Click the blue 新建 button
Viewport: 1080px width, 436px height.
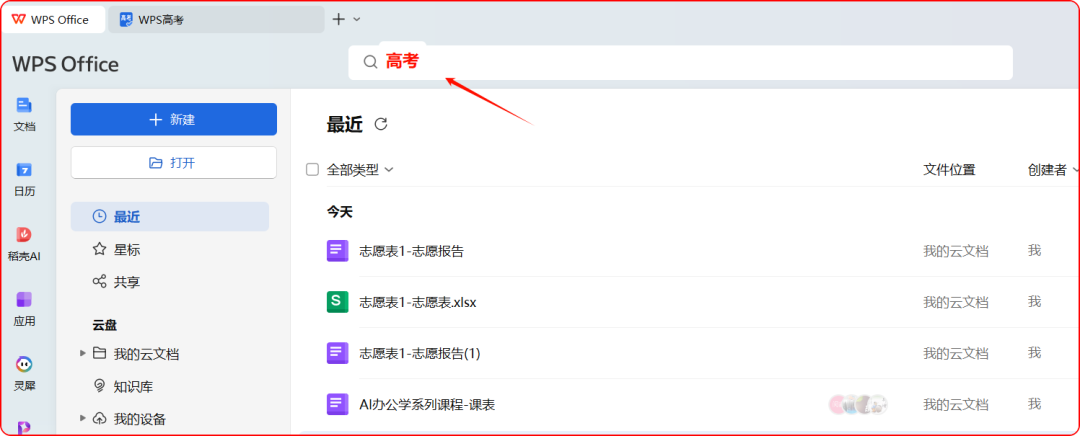[x=174, y=119]
